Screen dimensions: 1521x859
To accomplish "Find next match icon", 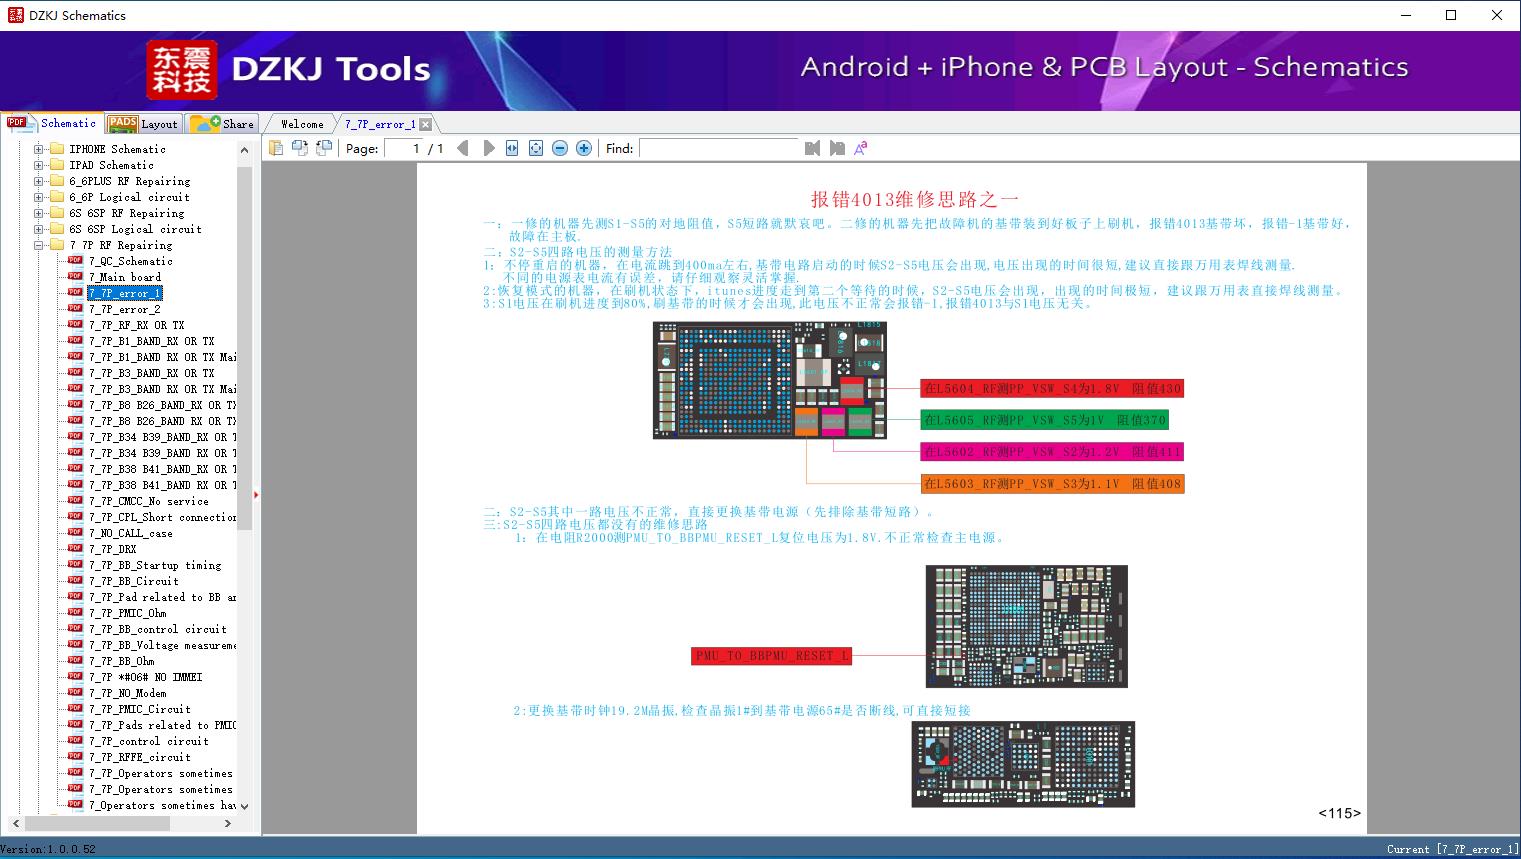I will pos(836,148).
